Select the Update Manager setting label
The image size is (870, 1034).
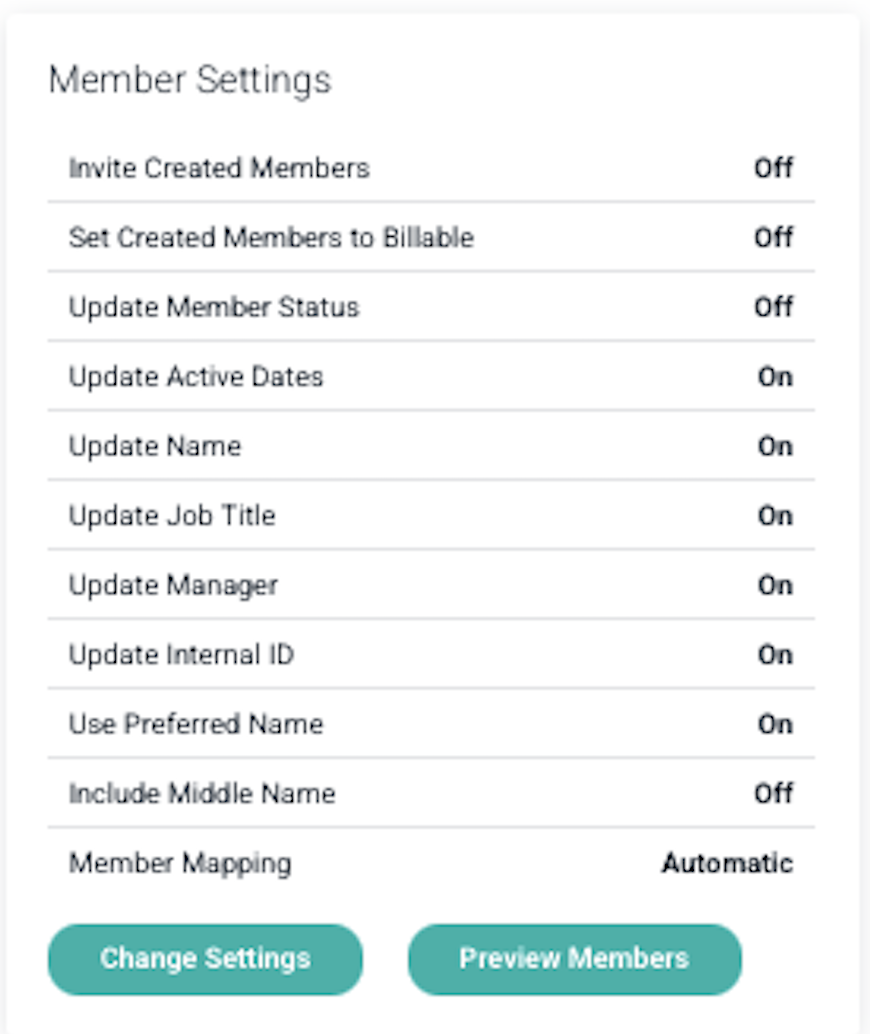point(173,585)
